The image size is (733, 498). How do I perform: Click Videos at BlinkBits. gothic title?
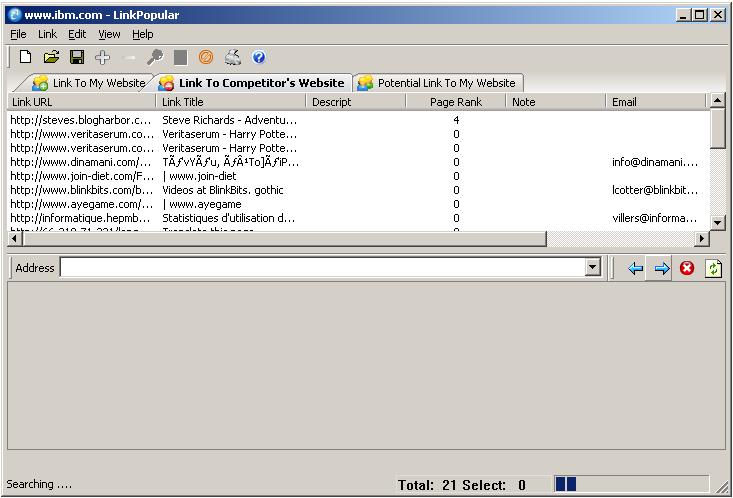click(x=223, y=190)
